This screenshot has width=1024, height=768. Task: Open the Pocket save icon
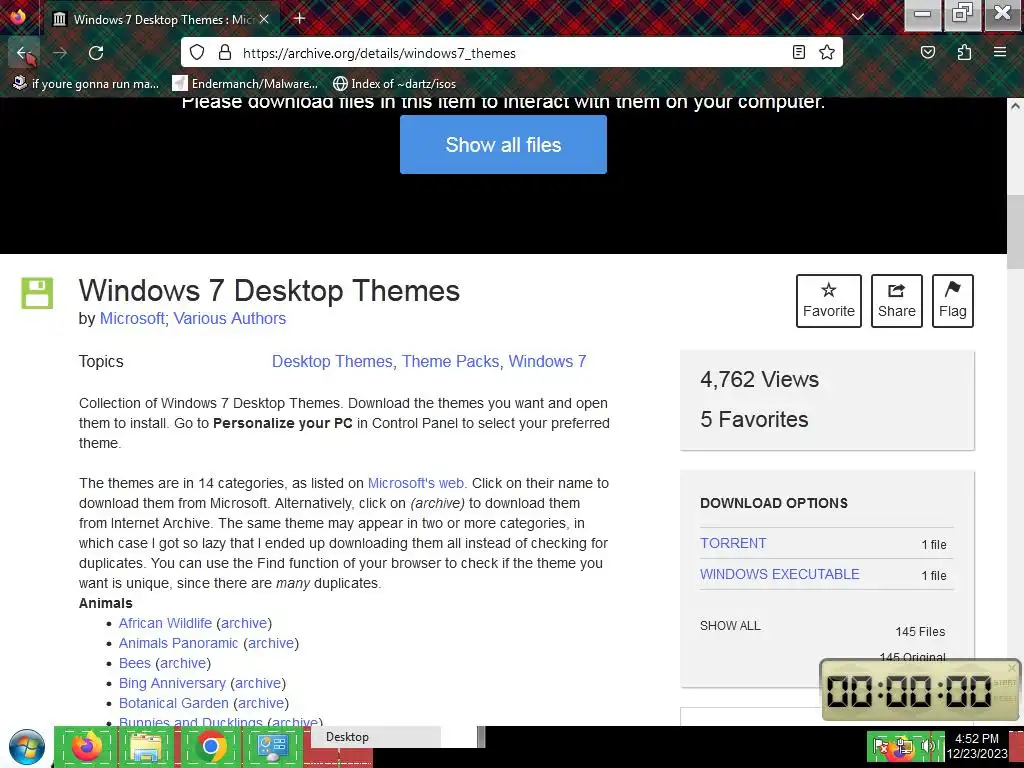click(x=928, y=52)
